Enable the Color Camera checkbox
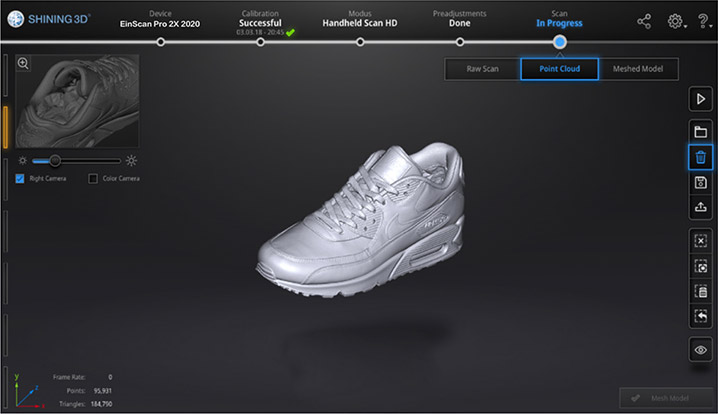718x414 pixels. point(93,179)
